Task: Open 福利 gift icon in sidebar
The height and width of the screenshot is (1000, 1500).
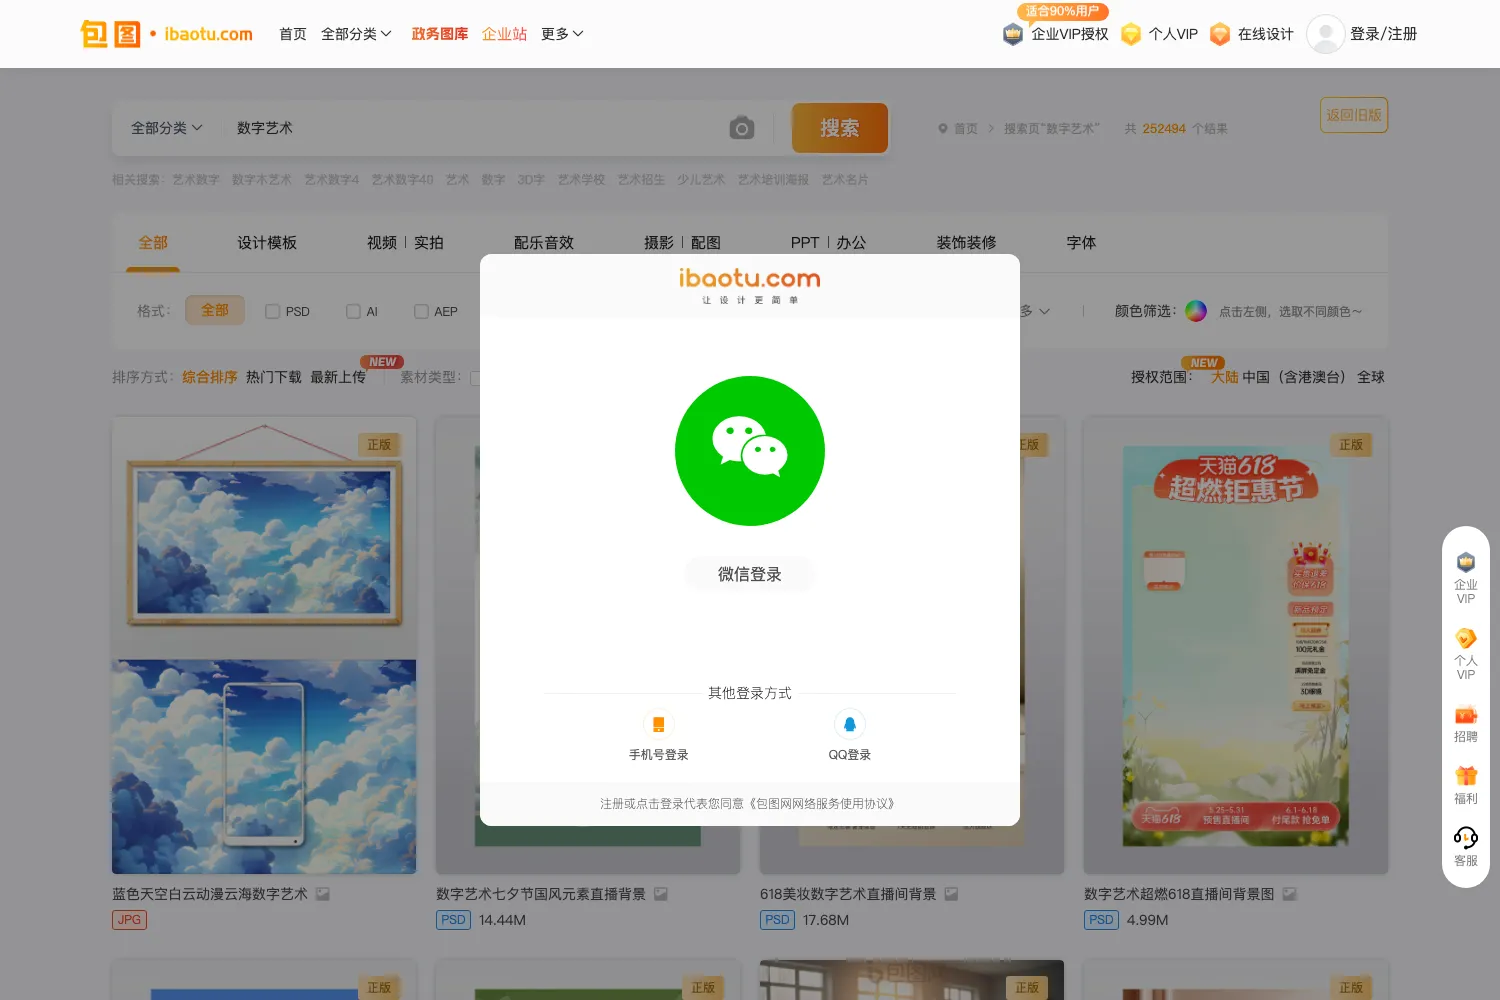Action: pyautogui.click(x=1466, y=786)
